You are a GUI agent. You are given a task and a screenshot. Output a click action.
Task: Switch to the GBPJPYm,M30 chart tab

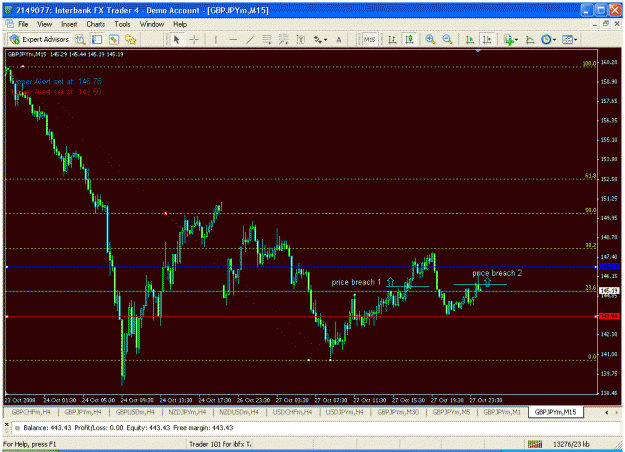coord(398,412)
